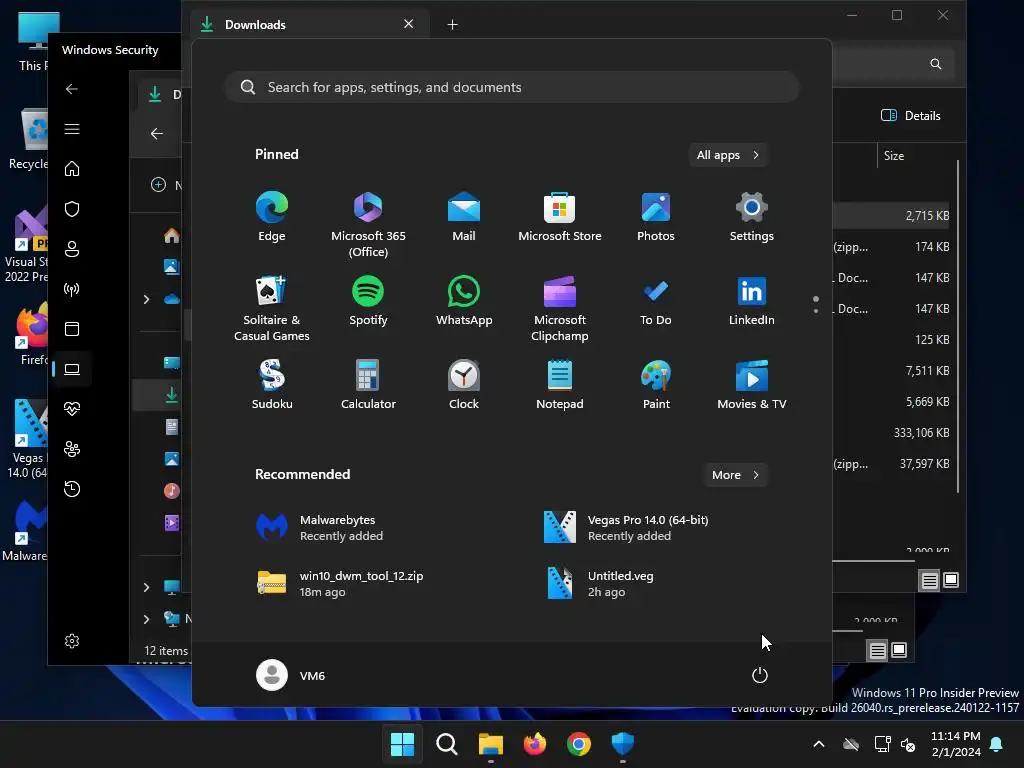The height and width of the screenshot is (768, 1024).
Task: Open taskbar Search
Action: [x=447, y=744]
